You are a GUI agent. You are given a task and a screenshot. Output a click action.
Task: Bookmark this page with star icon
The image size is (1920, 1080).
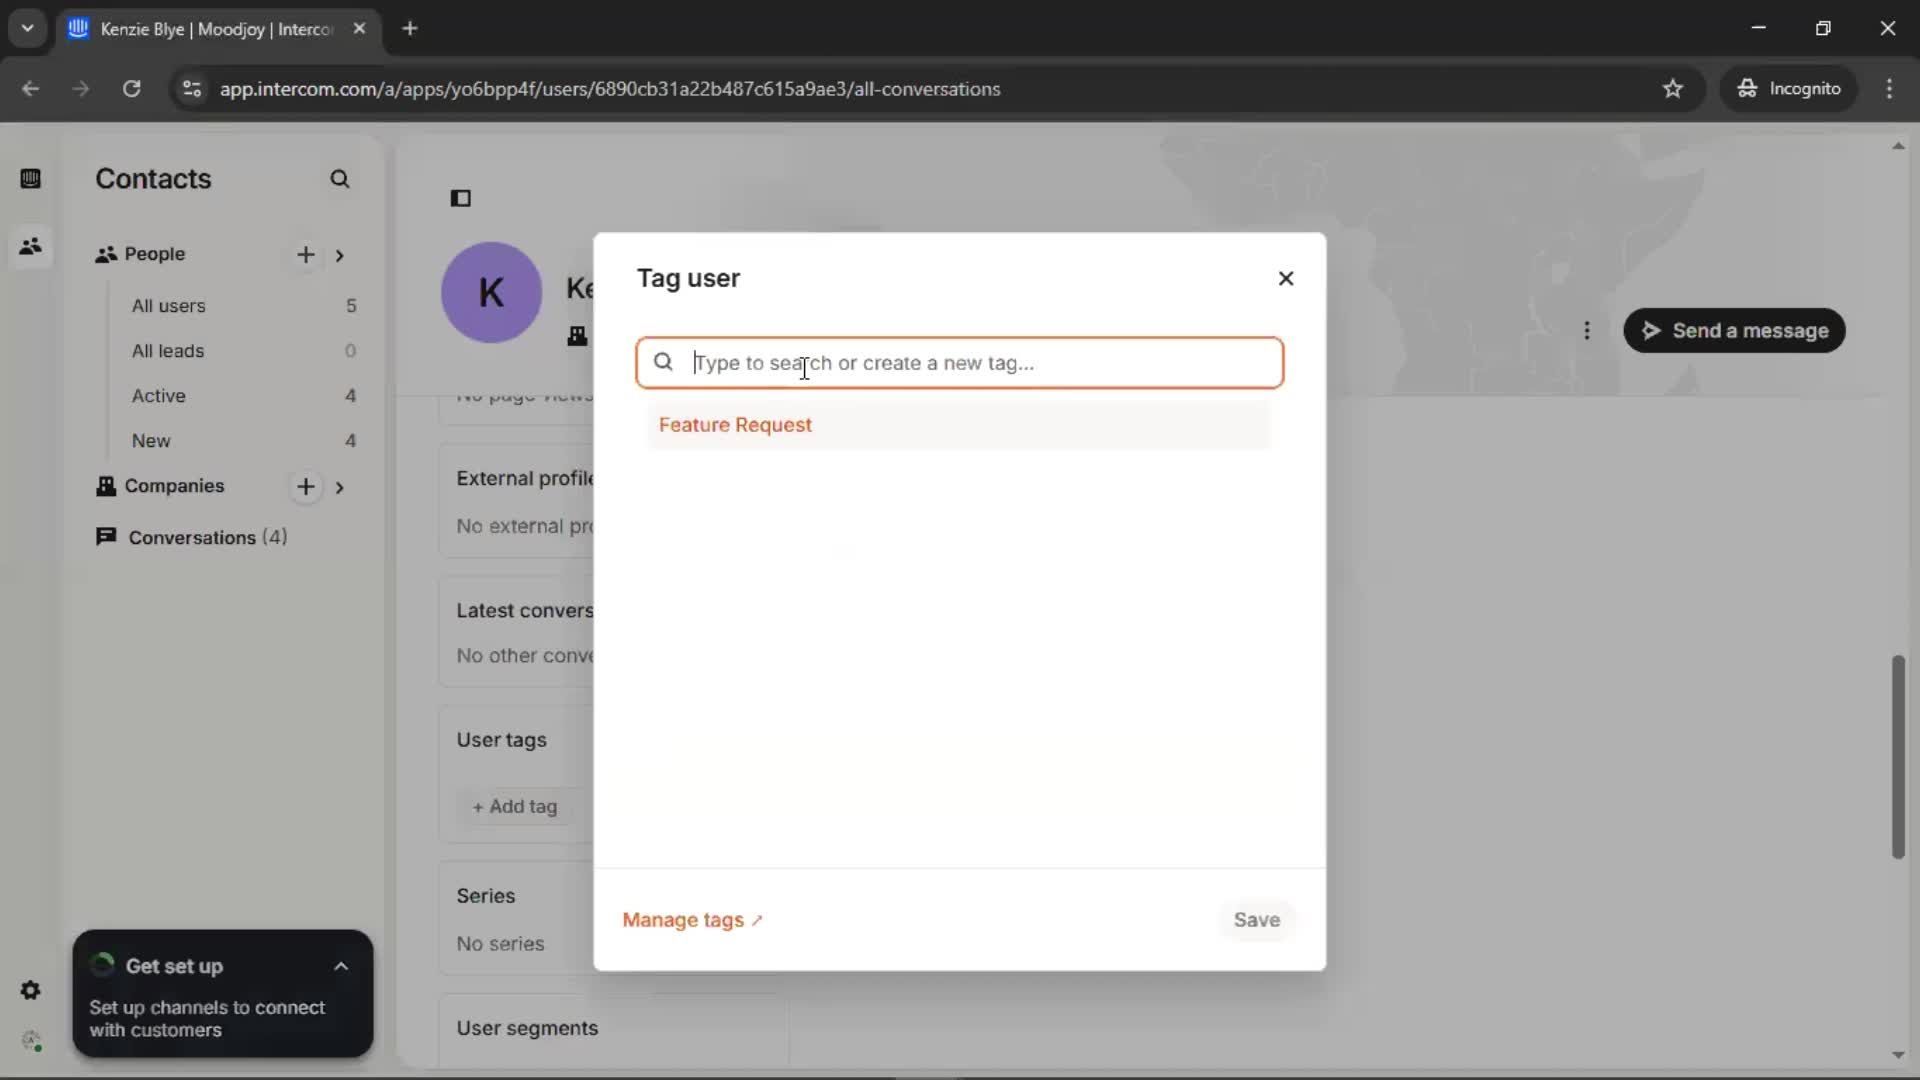[1673, 89]
